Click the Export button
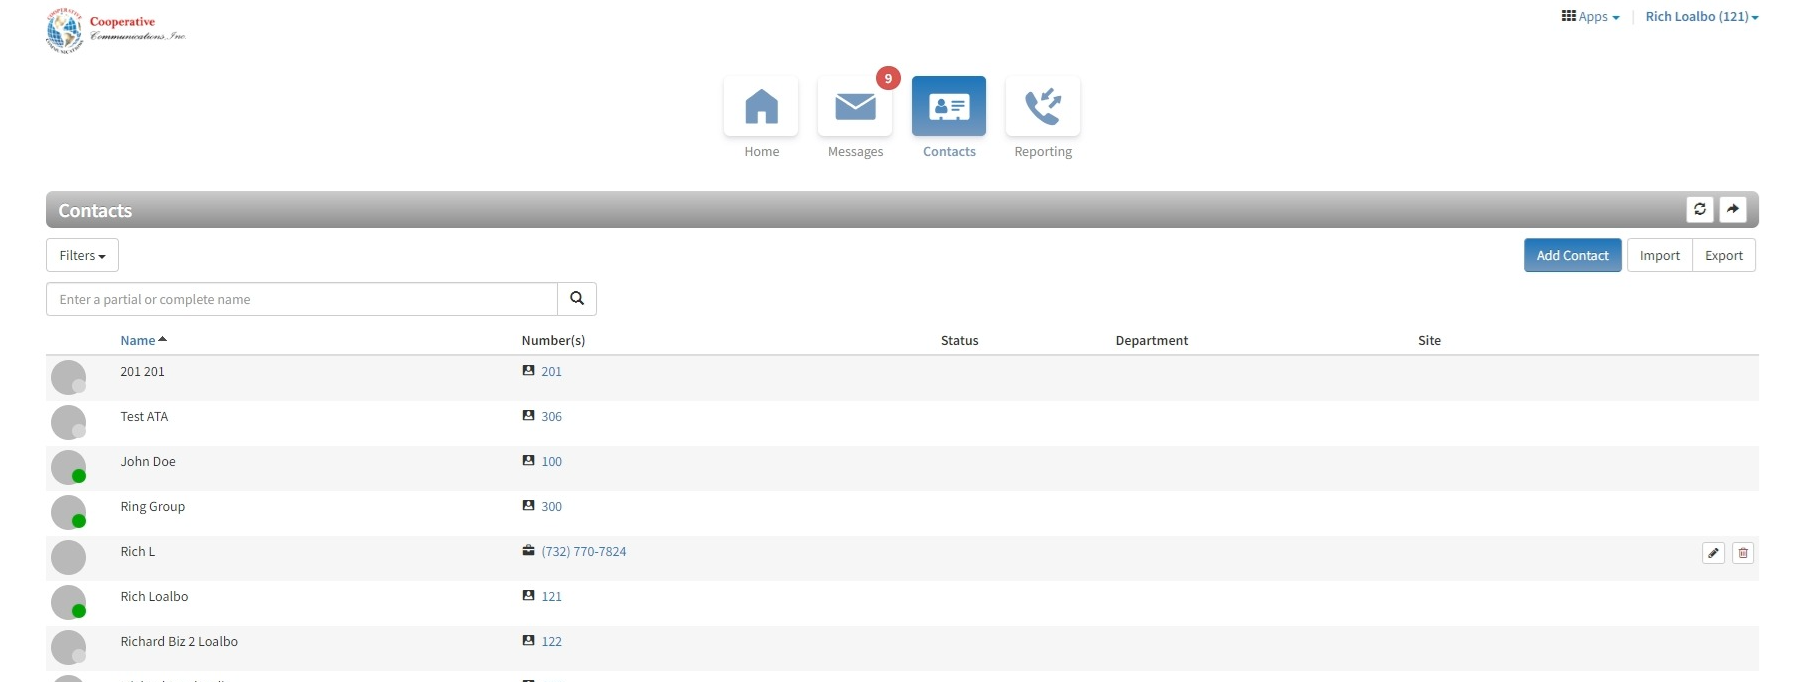 1723,255
